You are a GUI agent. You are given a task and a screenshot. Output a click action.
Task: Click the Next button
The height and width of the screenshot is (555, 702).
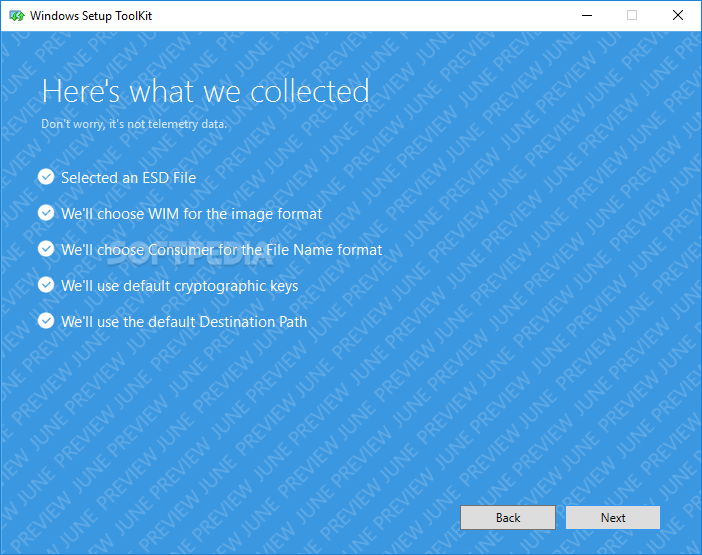612,517
